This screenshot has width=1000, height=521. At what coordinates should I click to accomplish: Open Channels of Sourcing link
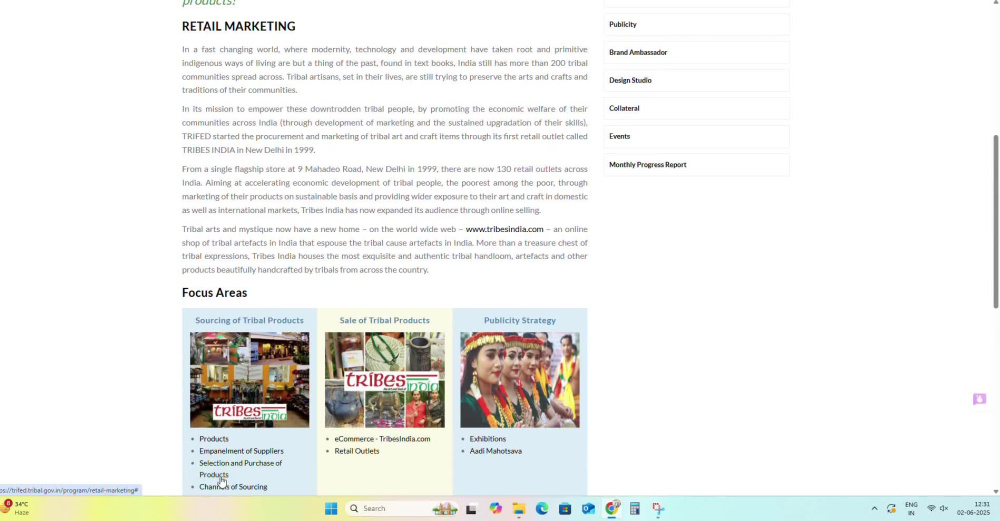pyautogui.click(x=233, y=487)
